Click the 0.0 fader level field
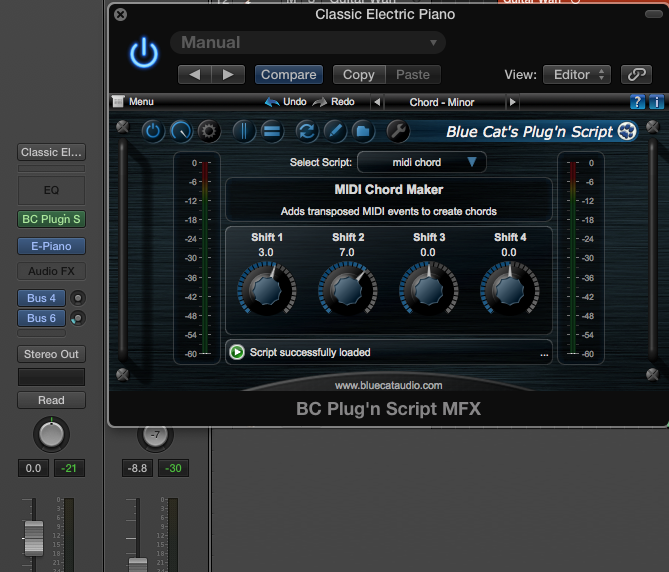 coord(33,468)
